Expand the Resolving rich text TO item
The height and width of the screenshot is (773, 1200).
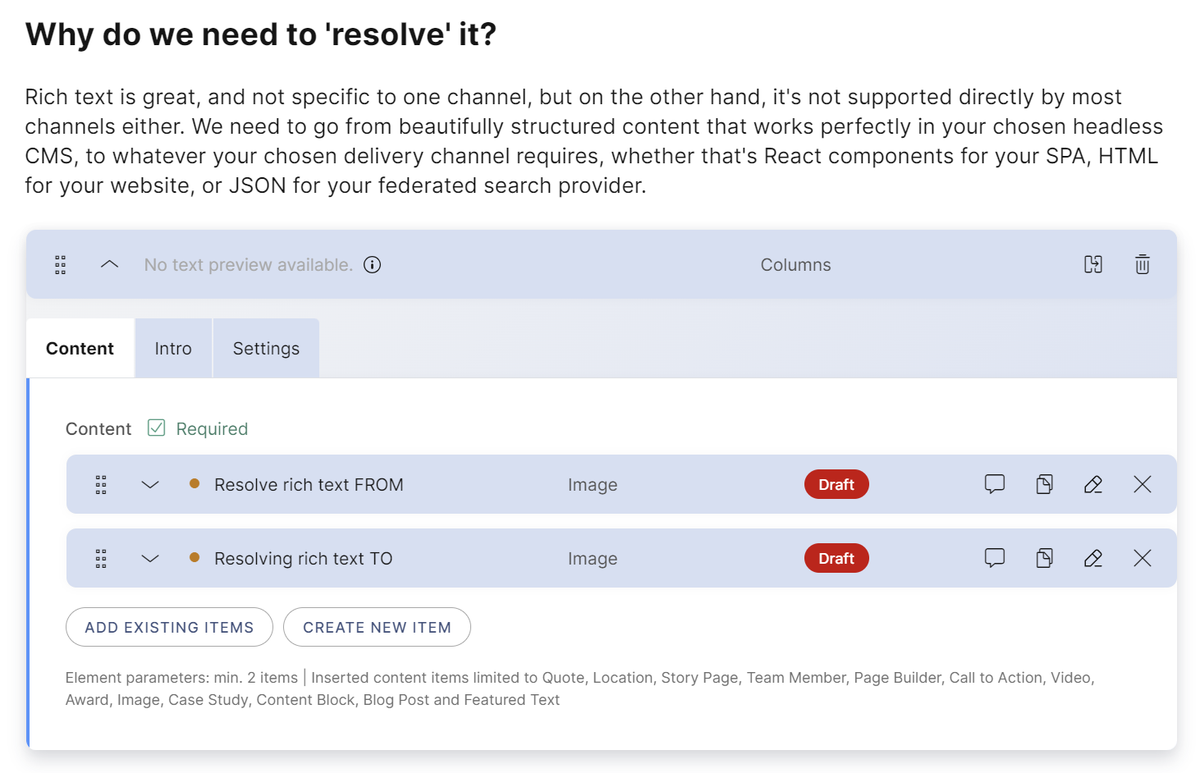150,558
